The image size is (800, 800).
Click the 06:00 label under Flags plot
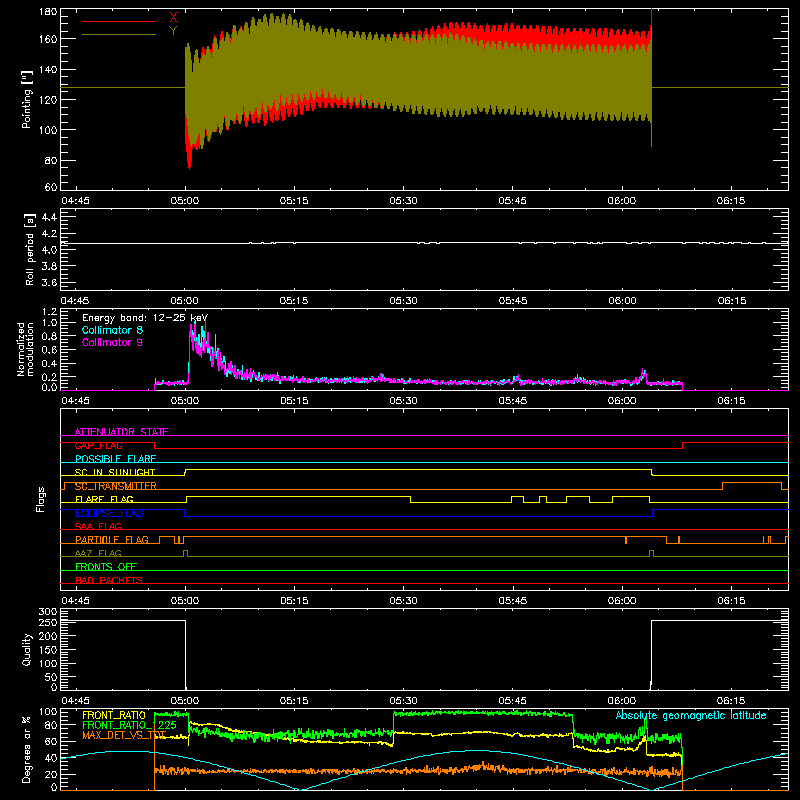(622, 601)
